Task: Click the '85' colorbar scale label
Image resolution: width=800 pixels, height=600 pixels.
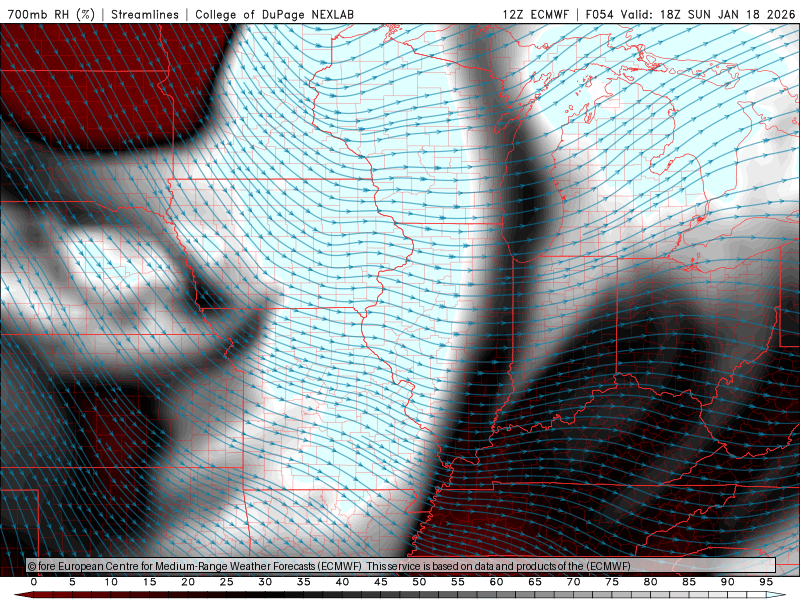Action: point(689,582)
